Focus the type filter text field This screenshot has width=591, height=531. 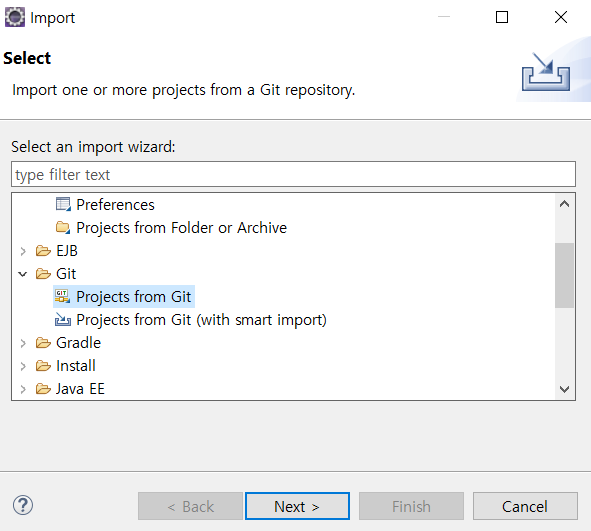point(293,174)
